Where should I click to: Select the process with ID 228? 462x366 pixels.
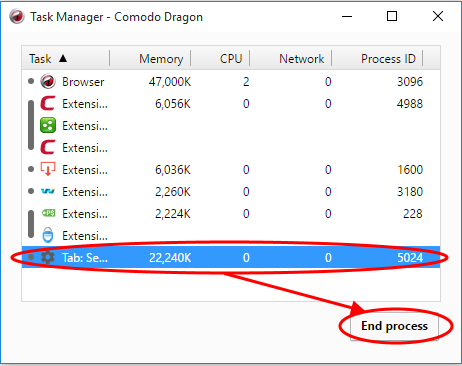pyautogui.click(x=231, y=214)
